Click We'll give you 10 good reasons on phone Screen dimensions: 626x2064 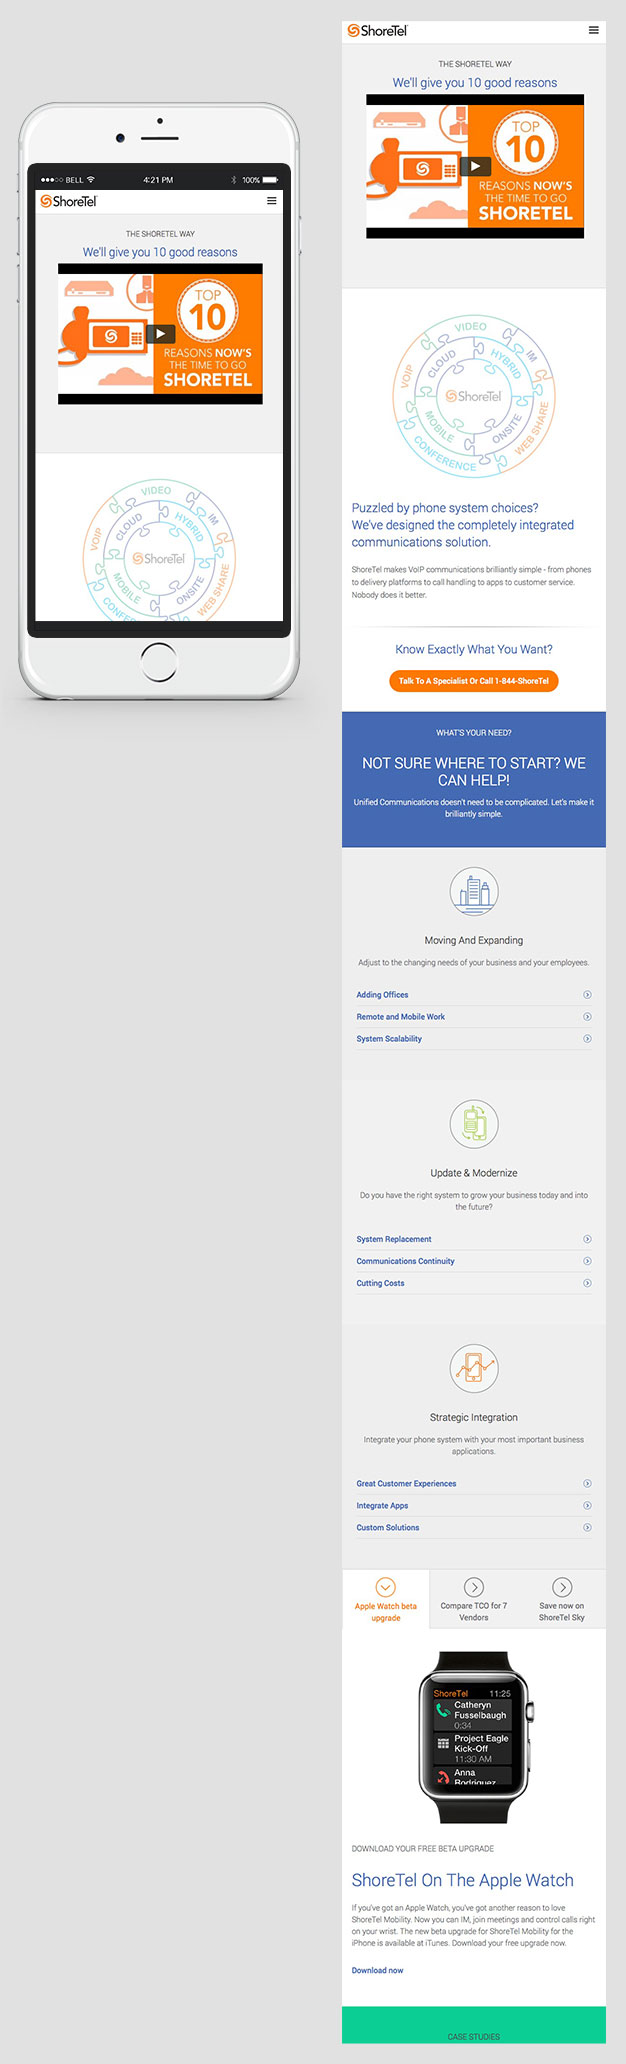160,252
